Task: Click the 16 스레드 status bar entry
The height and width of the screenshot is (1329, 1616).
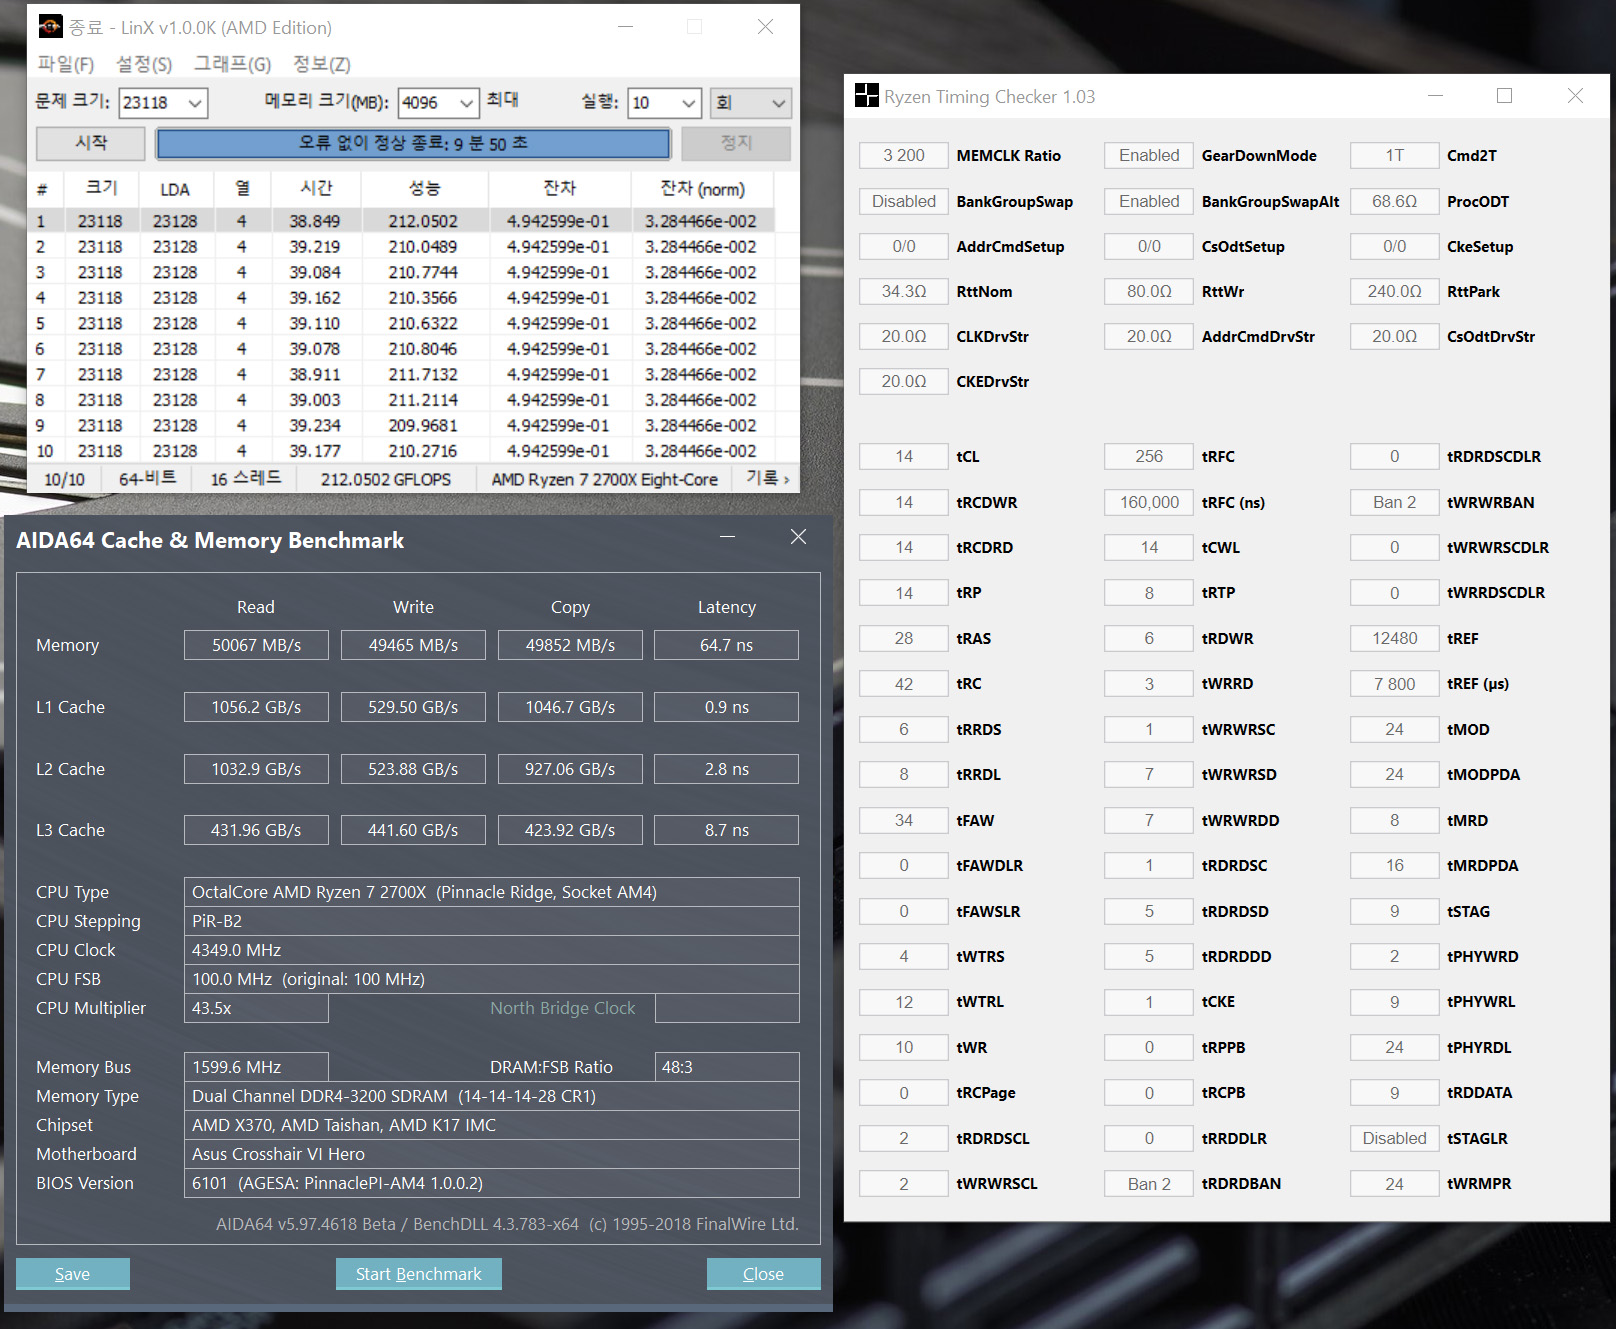Action: point(246,479)
